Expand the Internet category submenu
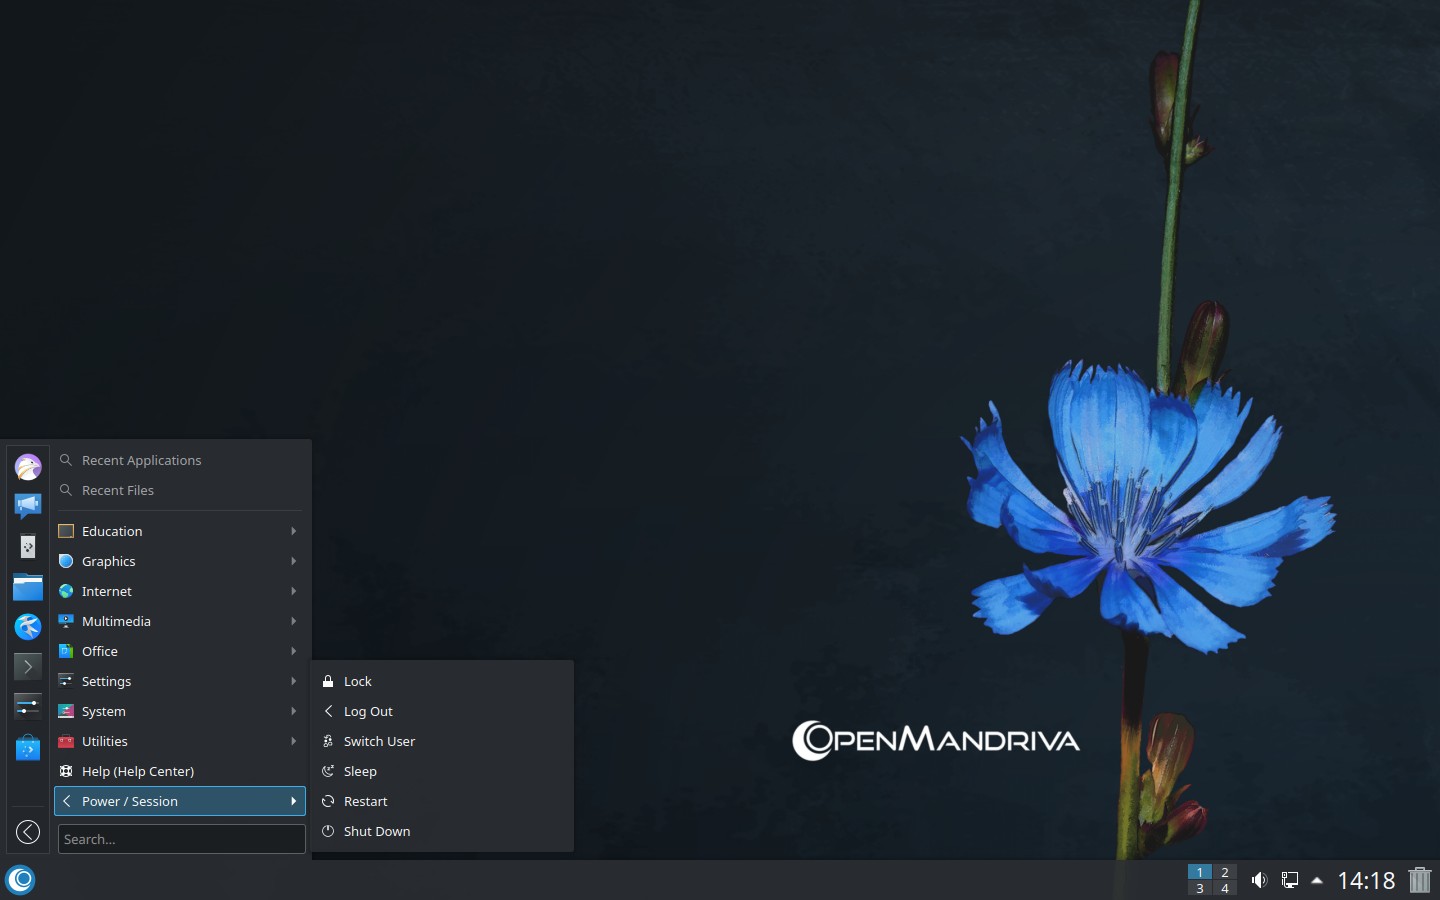Screen dimensions: 1440x900 click(180, 591)
